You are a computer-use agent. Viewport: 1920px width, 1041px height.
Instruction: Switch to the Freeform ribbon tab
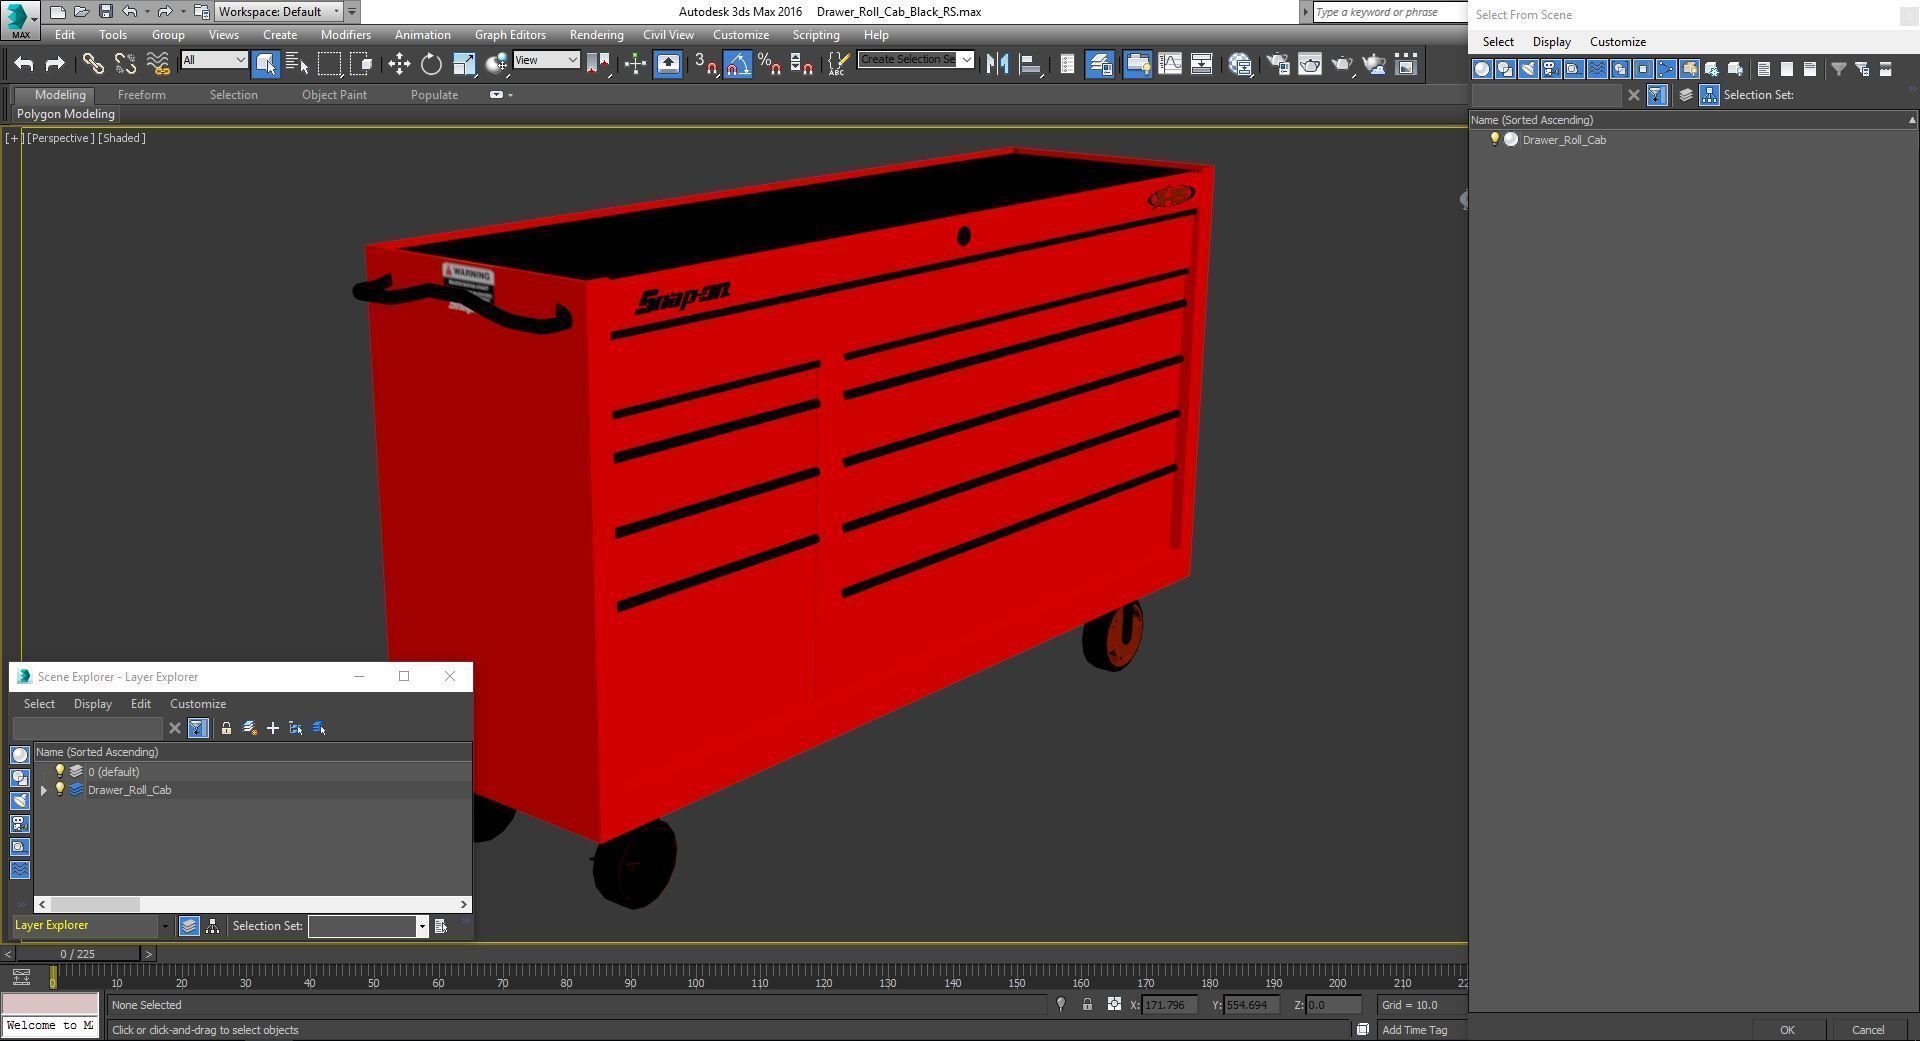click(x=141, y=94)
